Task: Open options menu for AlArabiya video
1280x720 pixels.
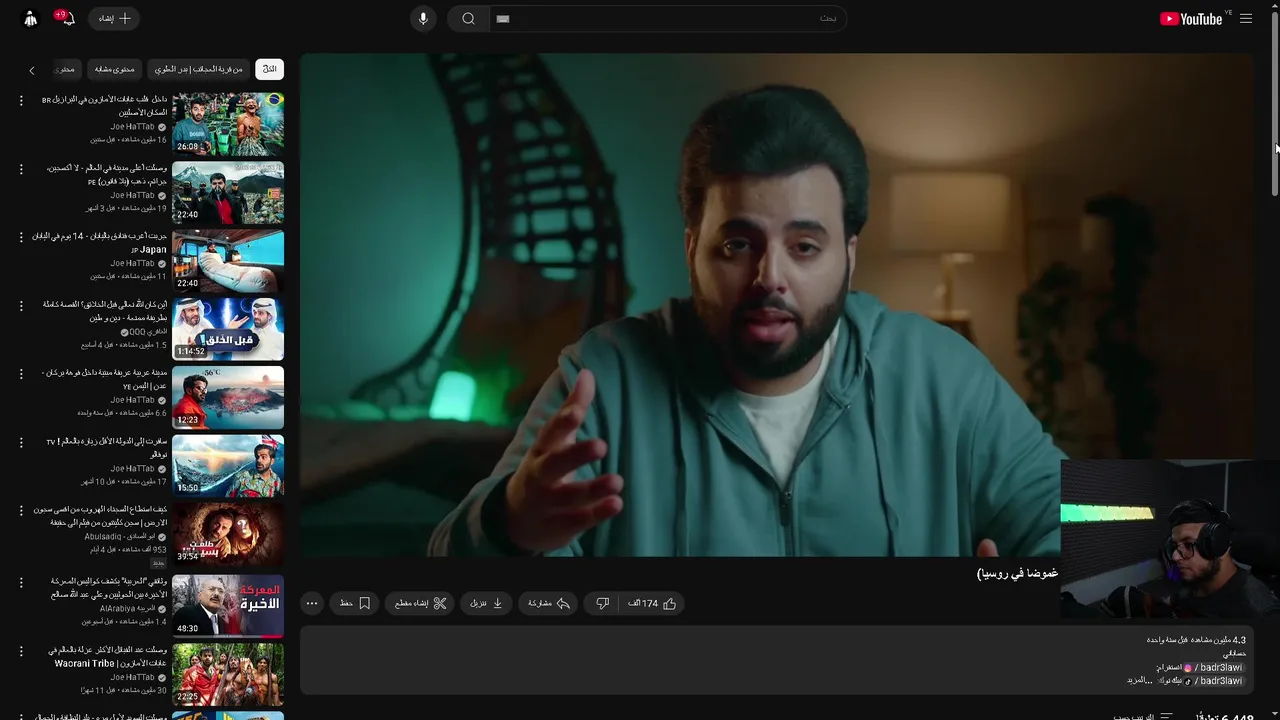Action: (21, 582)
